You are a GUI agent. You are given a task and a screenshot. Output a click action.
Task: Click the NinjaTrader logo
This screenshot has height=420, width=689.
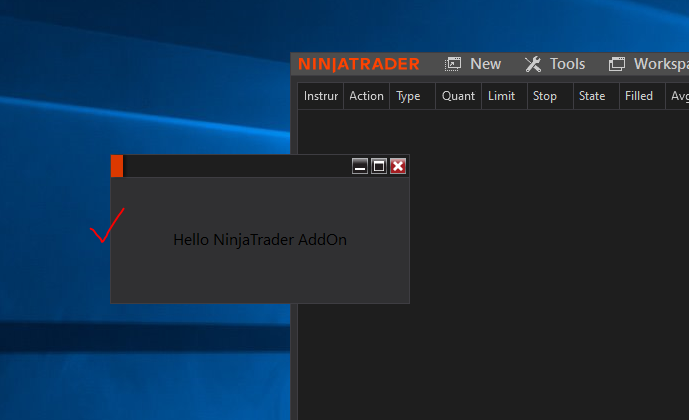(359, 64)
